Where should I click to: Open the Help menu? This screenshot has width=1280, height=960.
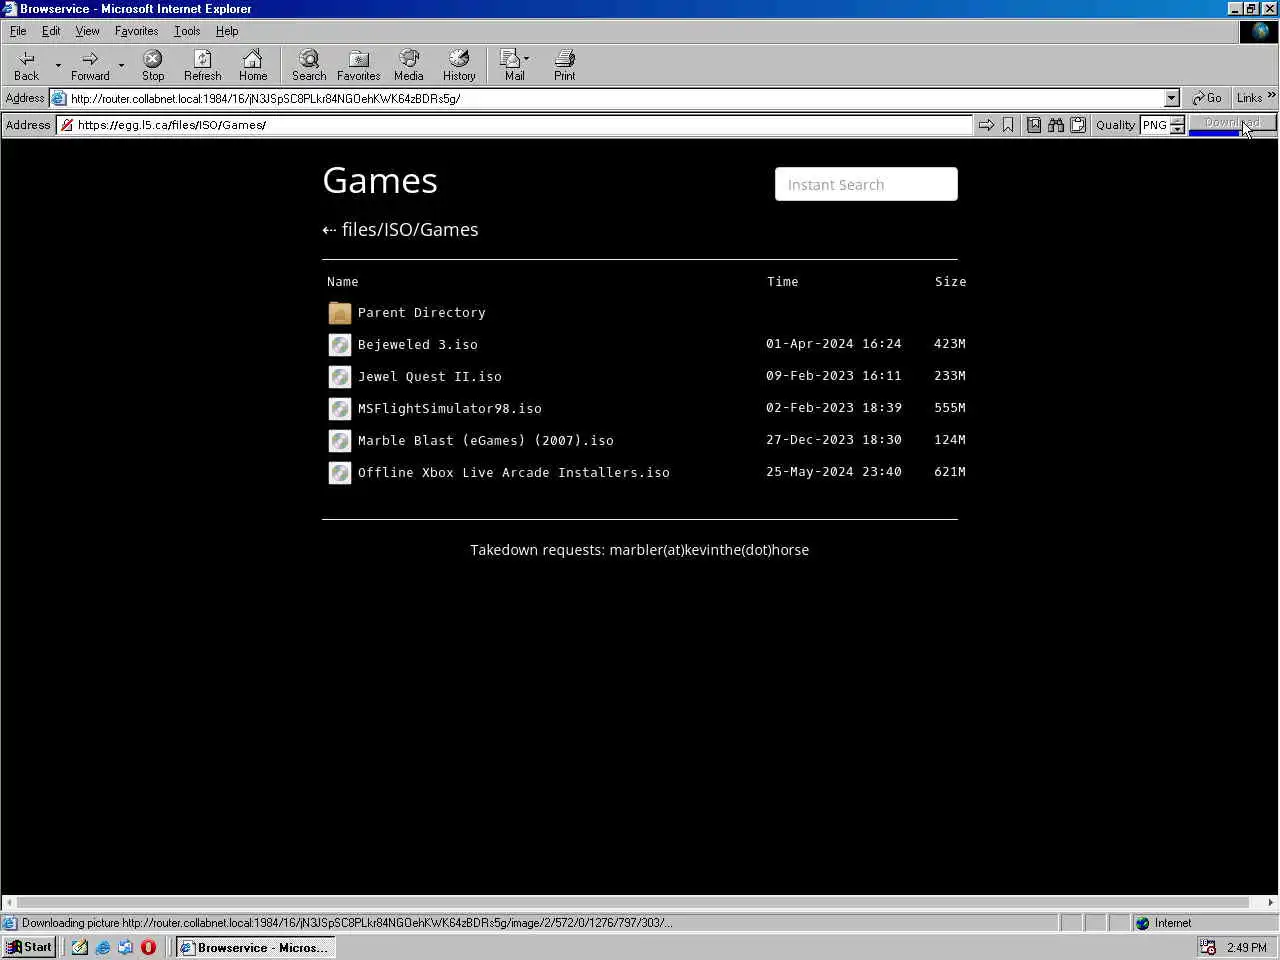[227, 31]
